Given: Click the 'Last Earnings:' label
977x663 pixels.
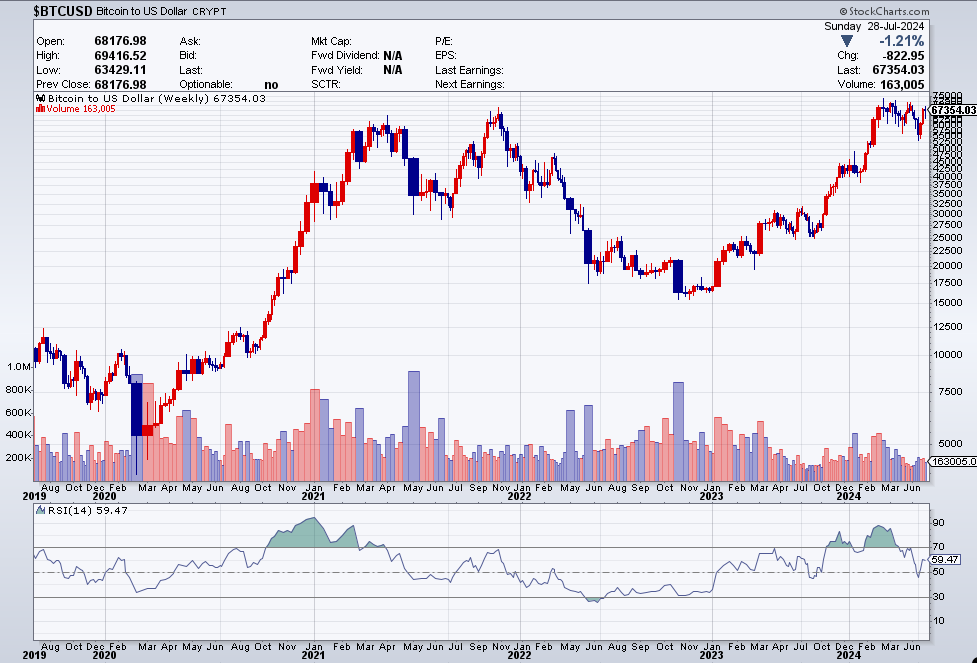Looking at the screenshot, I should click(x=469, y=70).
